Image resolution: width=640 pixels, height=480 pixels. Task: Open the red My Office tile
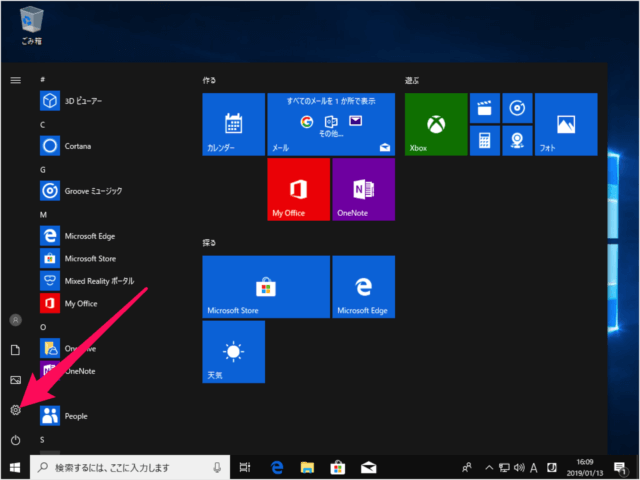(x=298, y=189)
